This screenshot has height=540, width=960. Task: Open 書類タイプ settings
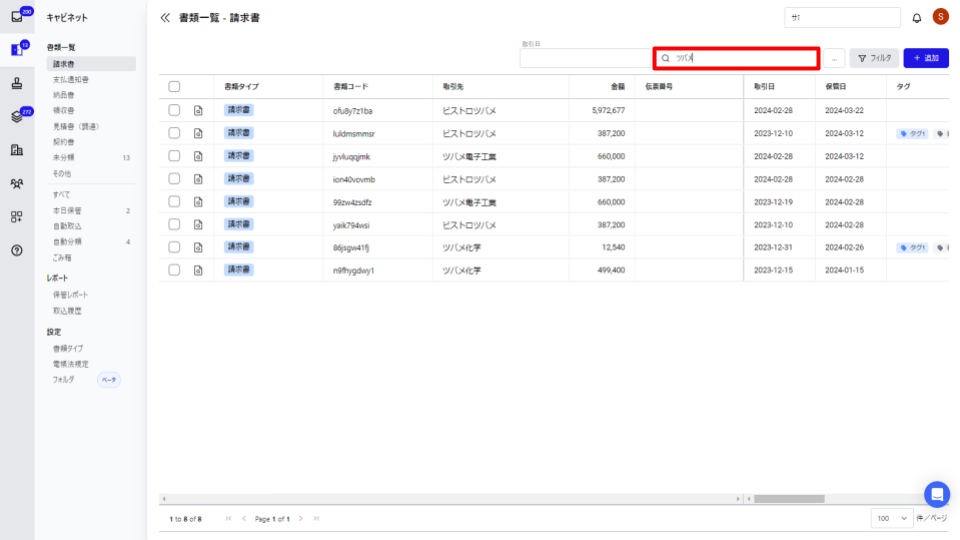pyautogui.click(x=68, y=348)
